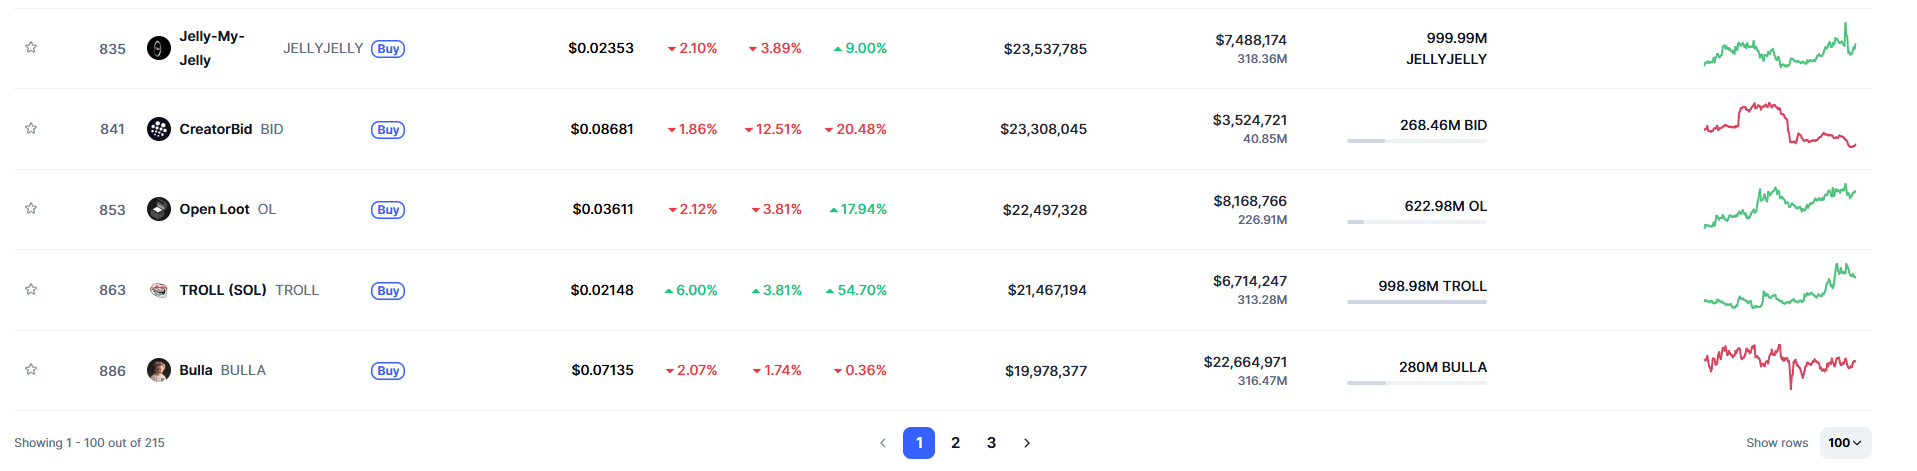Open the Open Loot 7-day sparkline chart
This screenshot has width=1917, height=471.
(x=1779, y=207)
